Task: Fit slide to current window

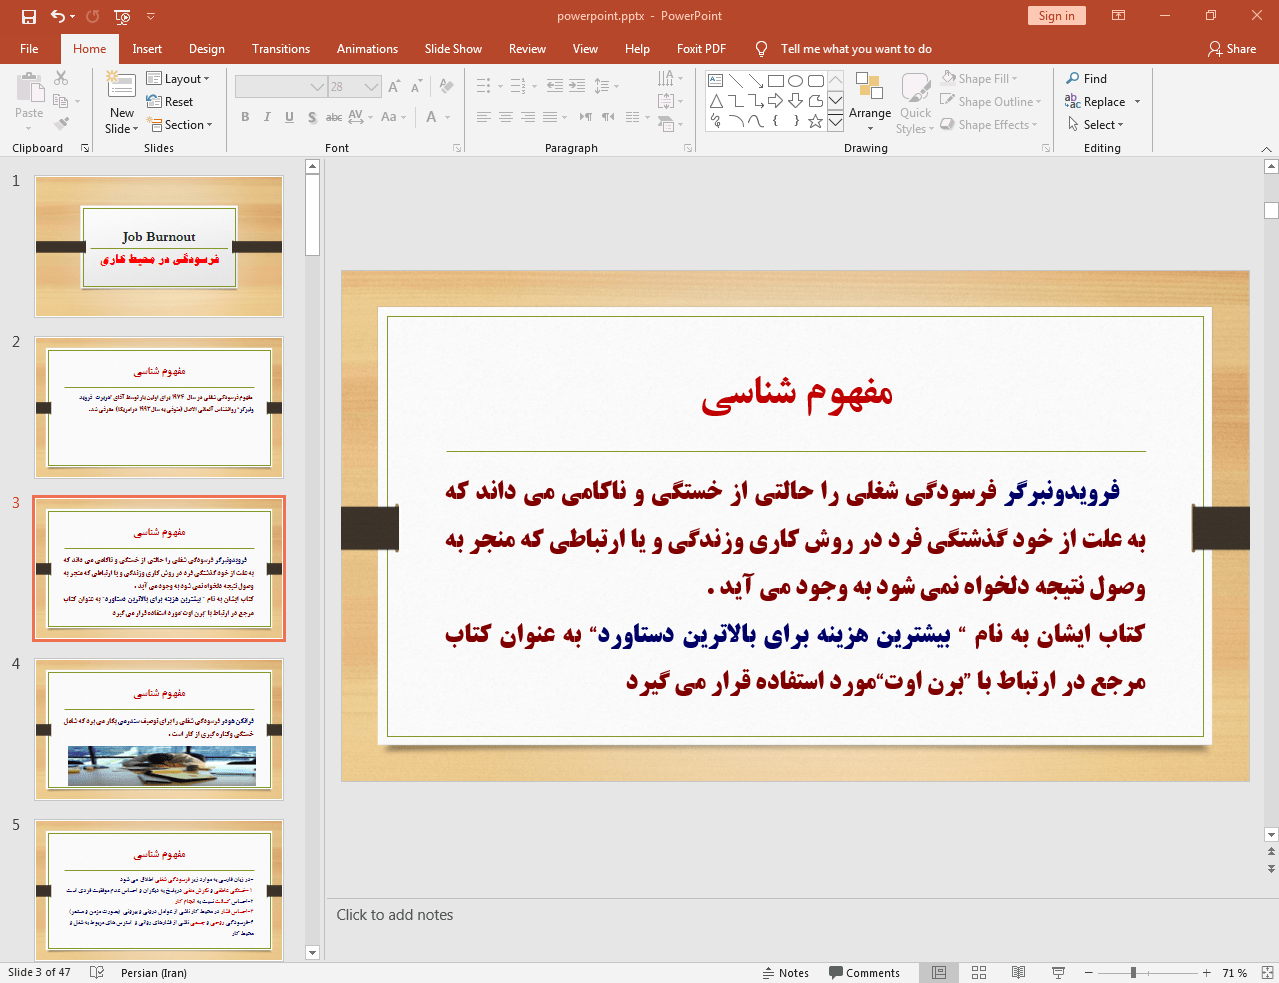Action: point(1267,973)
